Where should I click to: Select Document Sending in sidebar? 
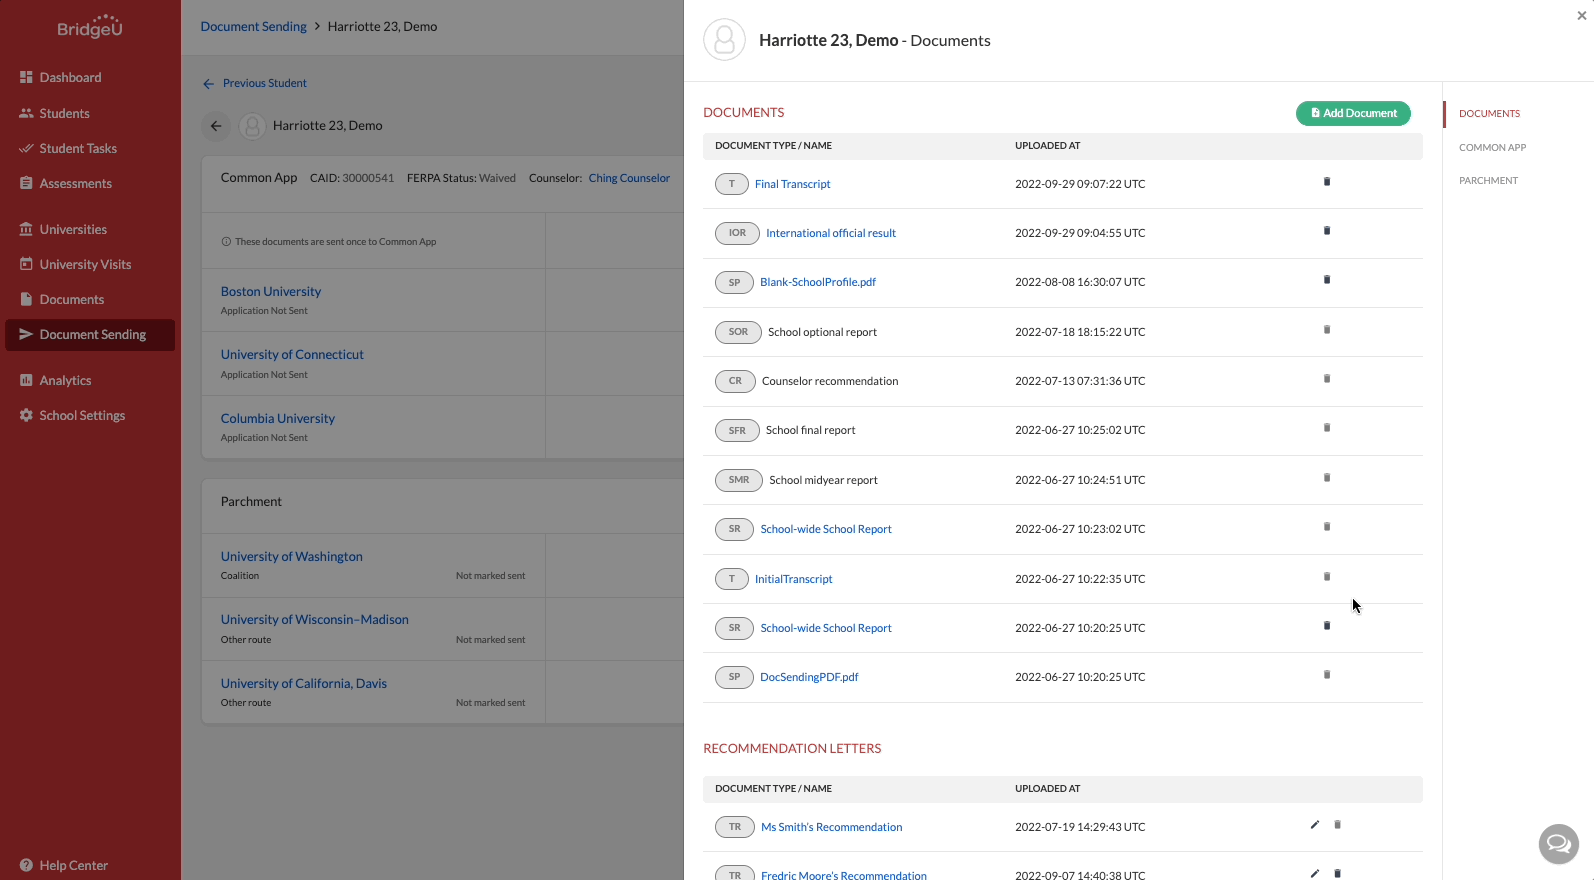pos(90,335)
